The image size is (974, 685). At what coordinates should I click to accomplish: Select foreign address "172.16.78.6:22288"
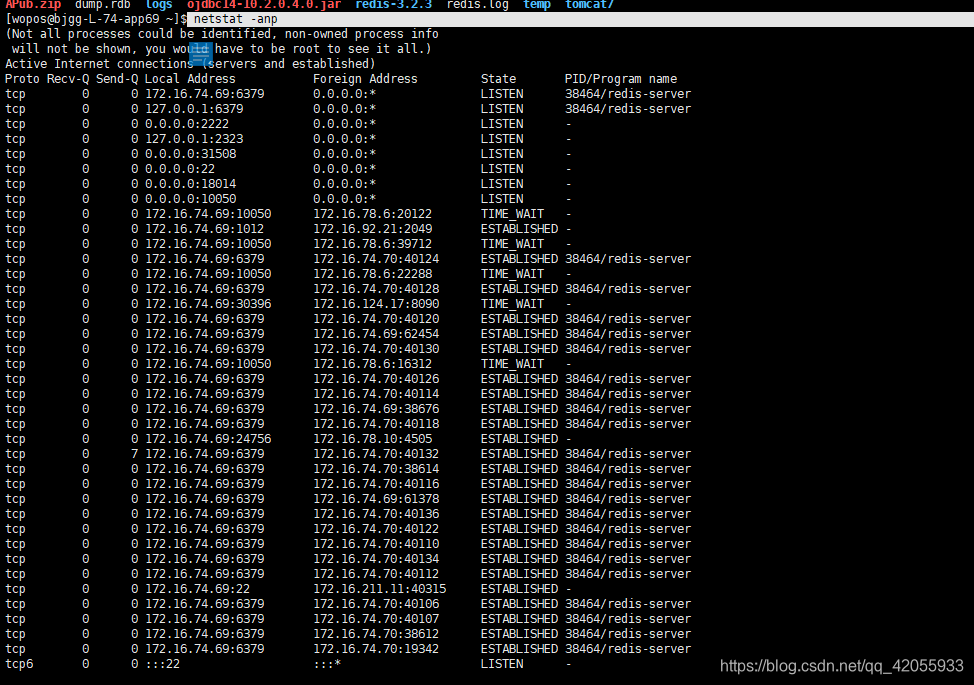point(372,274)
